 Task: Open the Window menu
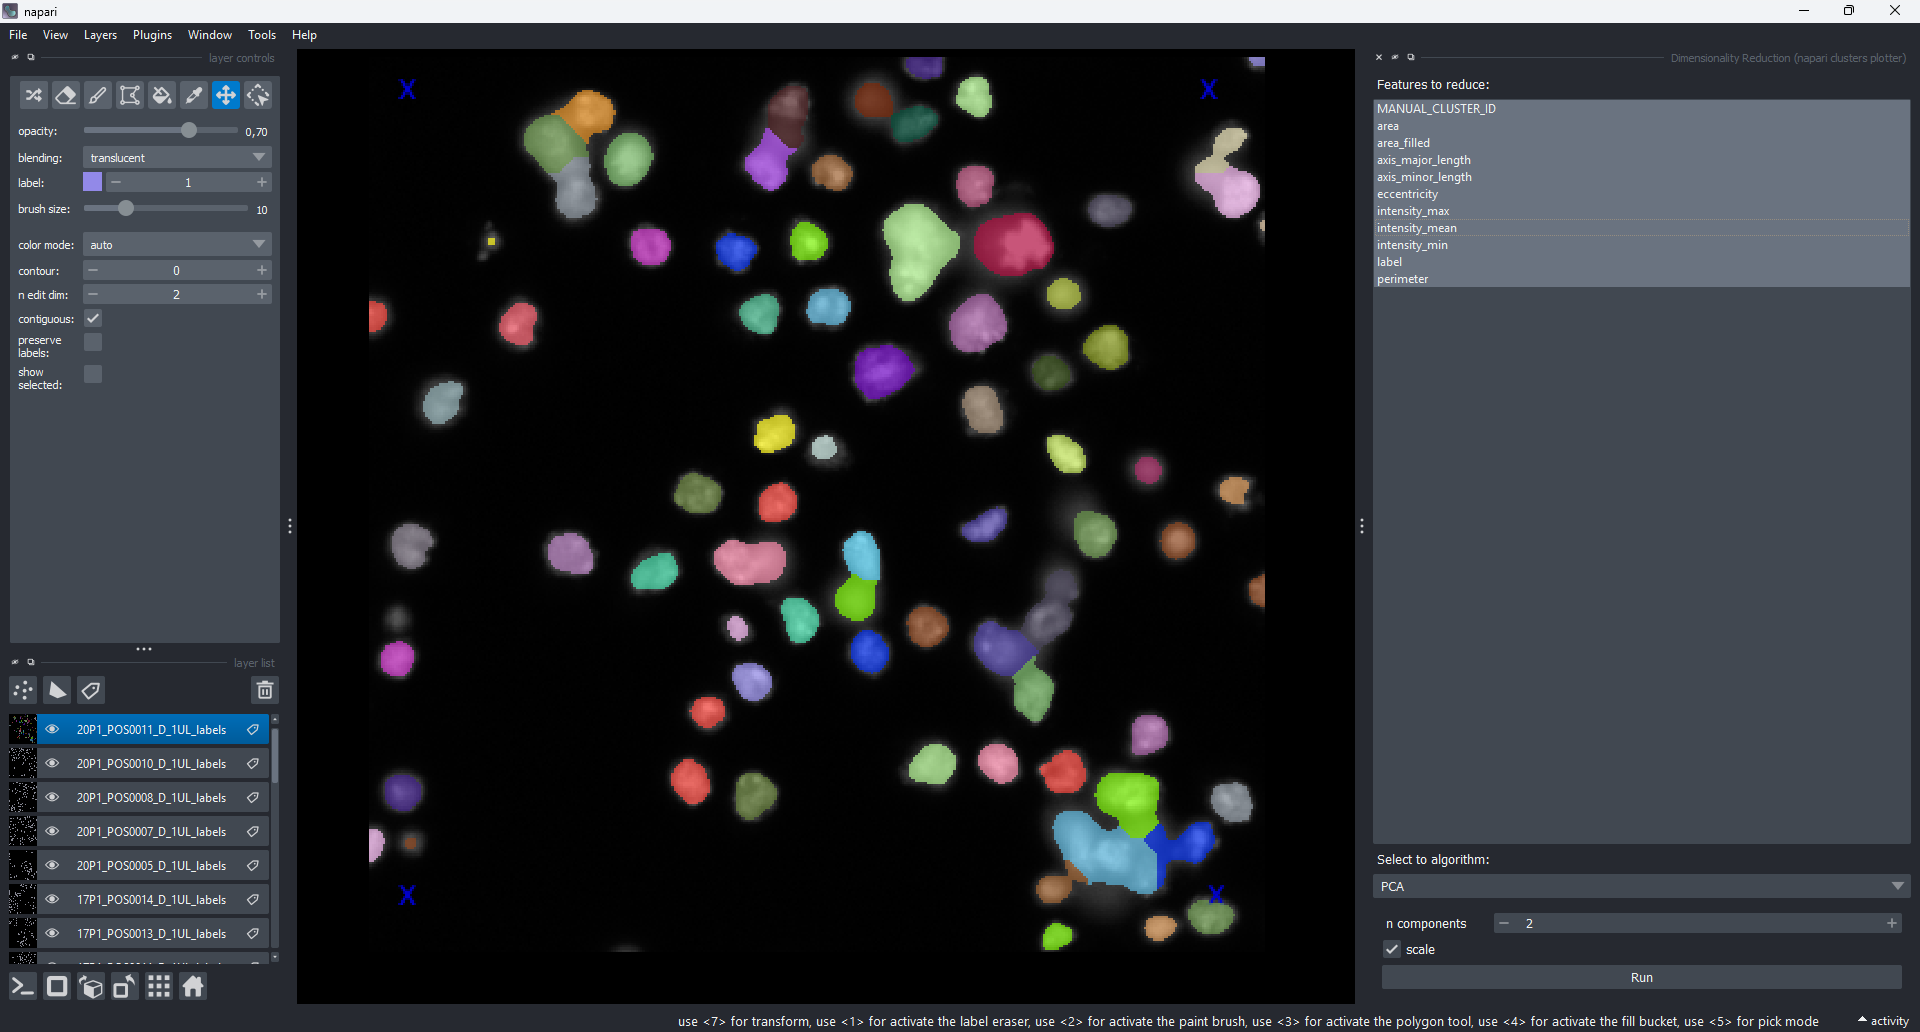[x=210, y=35]
